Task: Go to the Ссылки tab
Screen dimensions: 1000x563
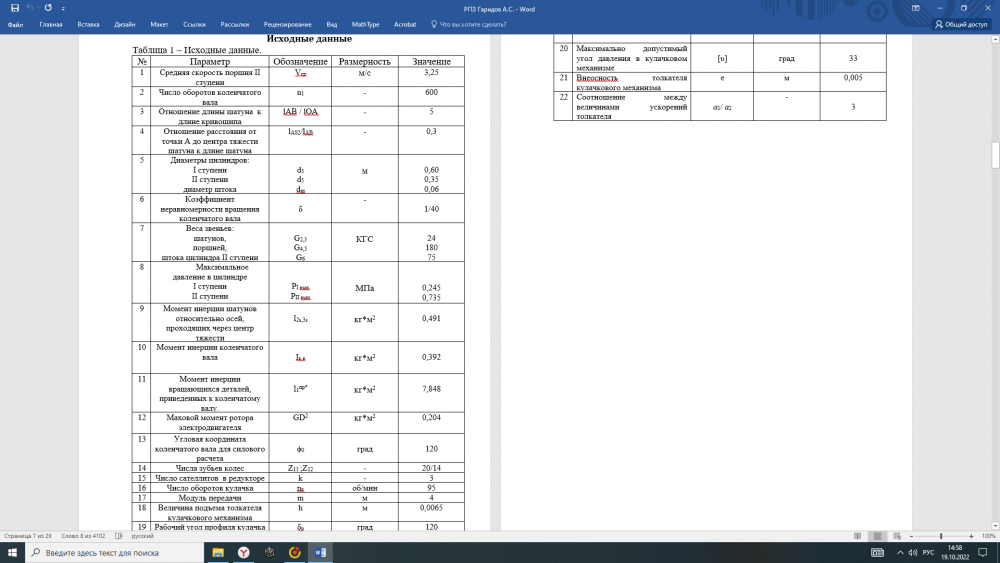Action: coord(195,24)
